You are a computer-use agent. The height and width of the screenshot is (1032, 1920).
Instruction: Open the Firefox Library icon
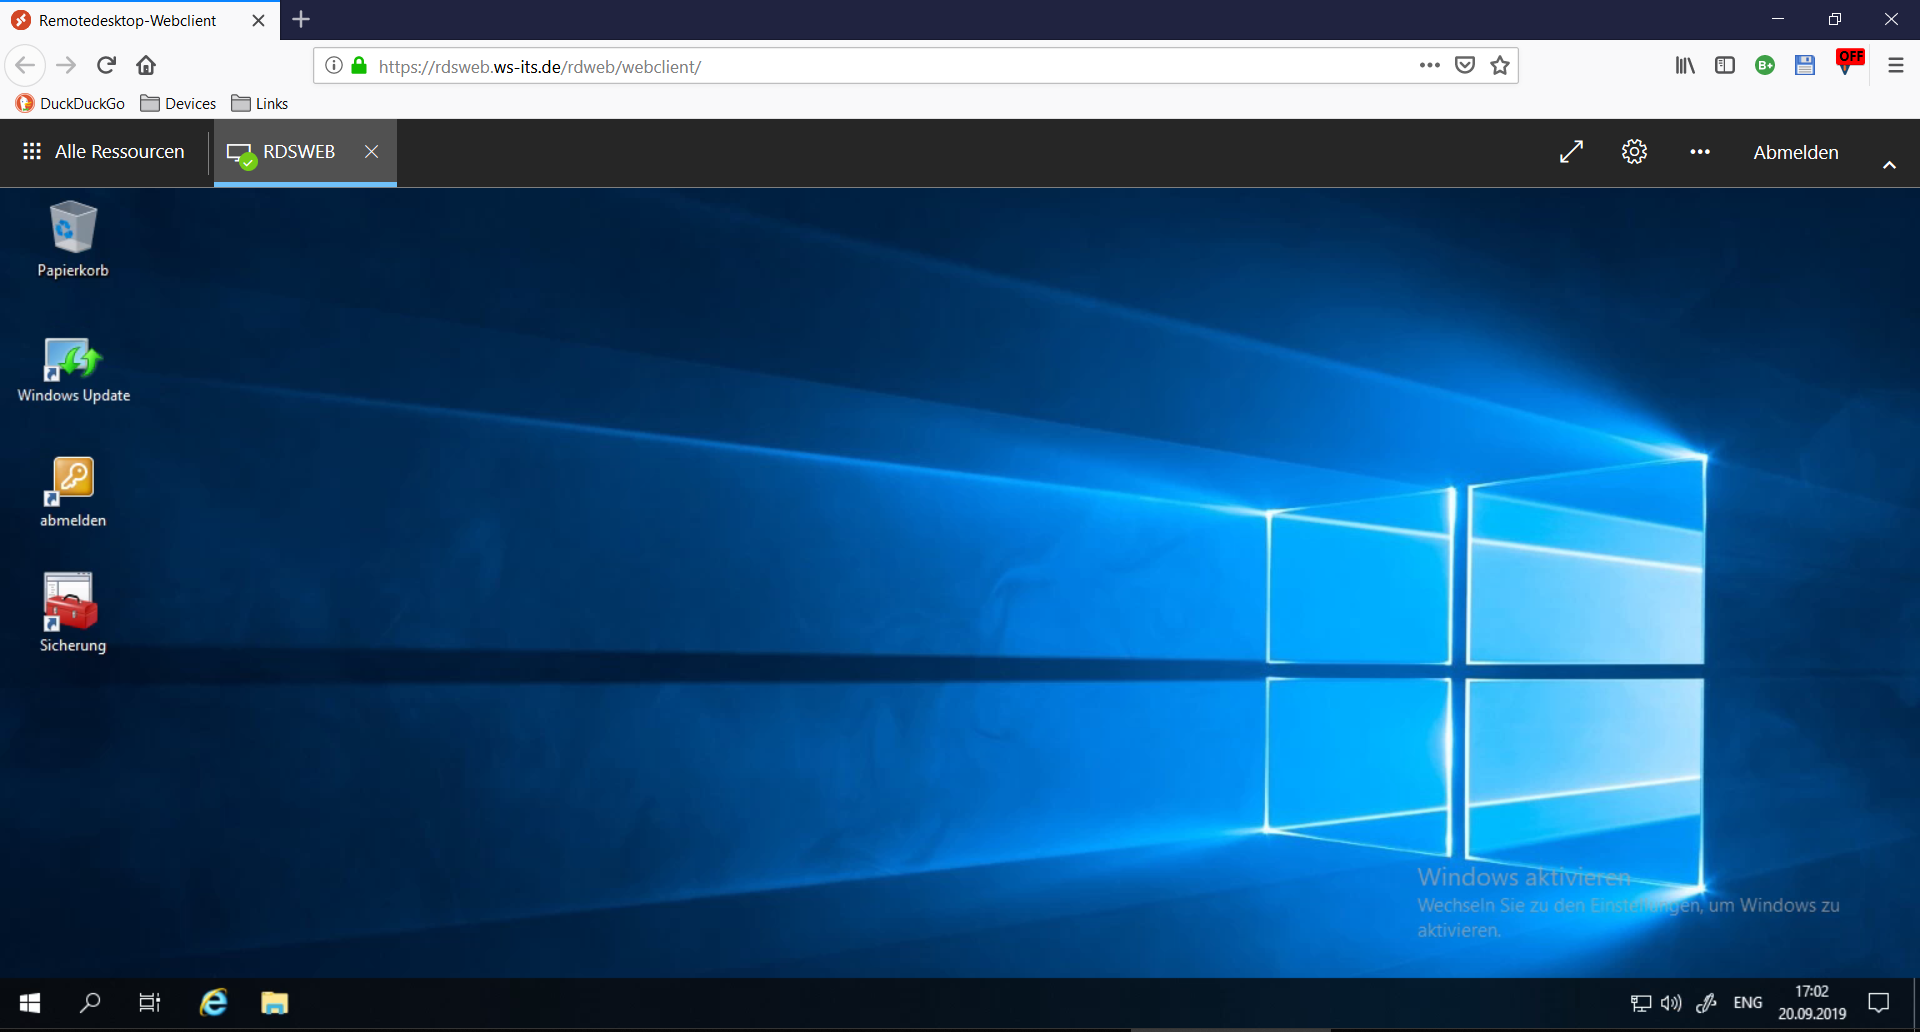pos(1685,65)
